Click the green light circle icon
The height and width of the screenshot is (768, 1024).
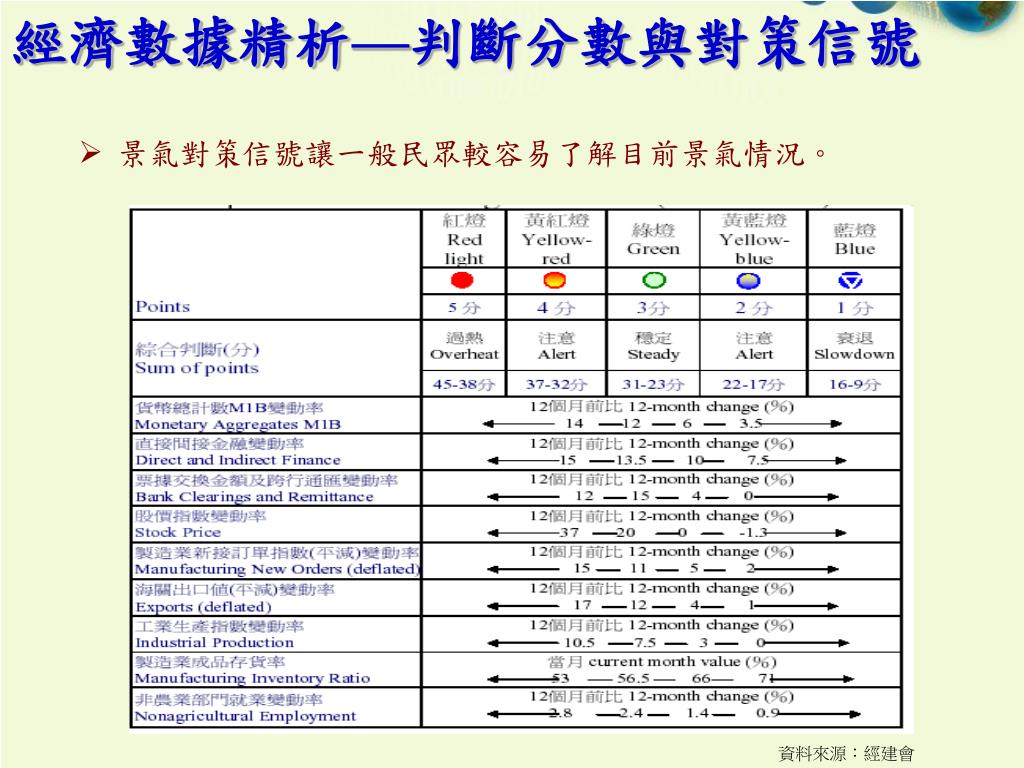click(654, 280)
